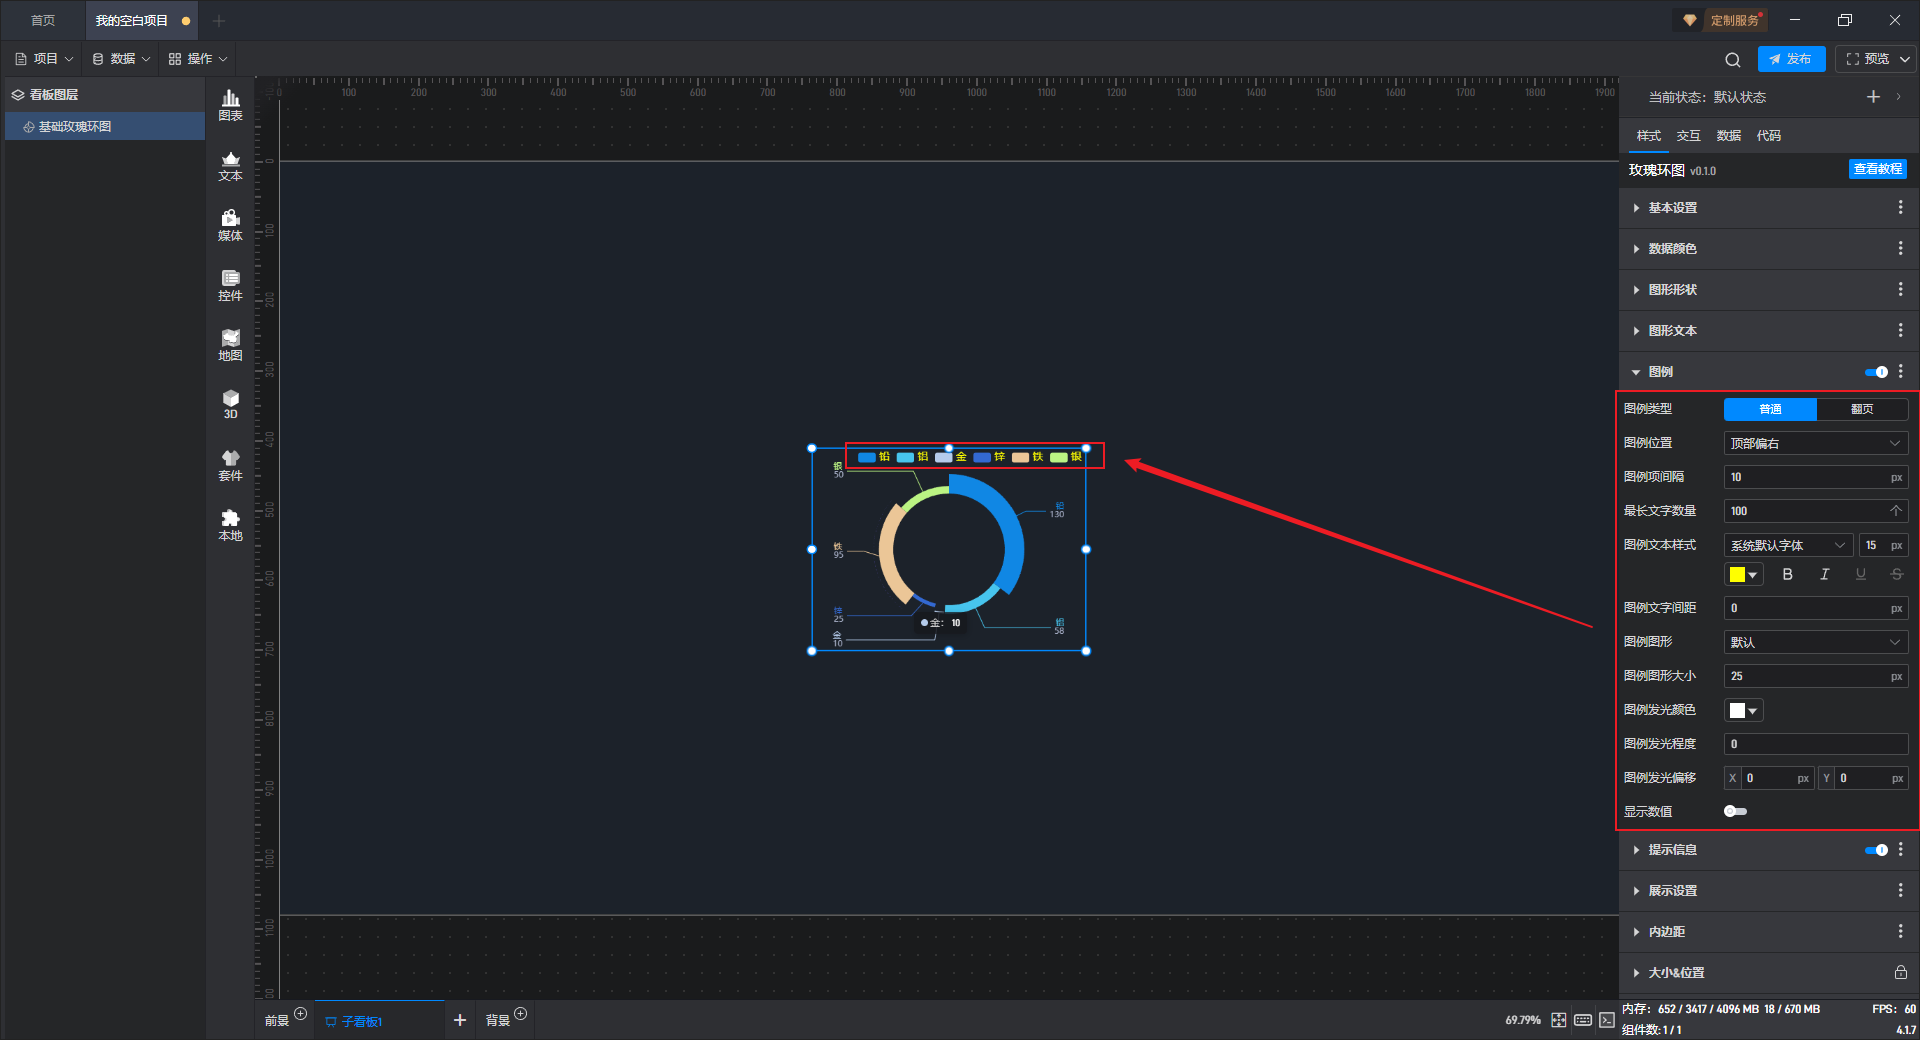Switch to the 首页 tab
This screenshot has height=1040, width=1920.
[43, 20]
